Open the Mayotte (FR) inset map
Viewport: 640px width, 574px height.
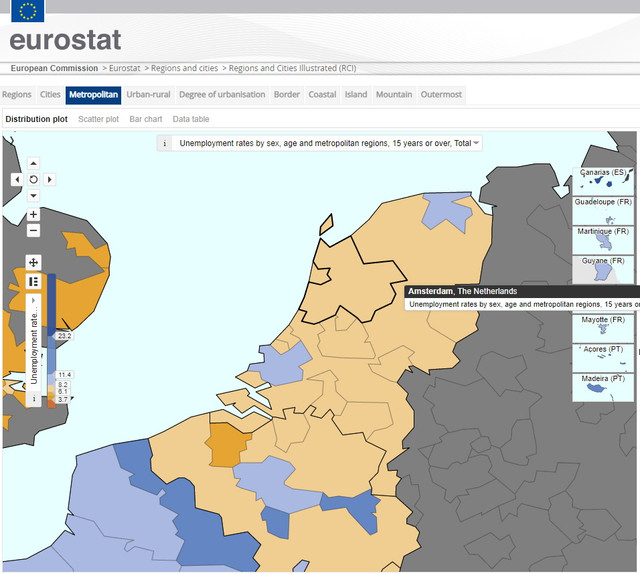(603, 328)
